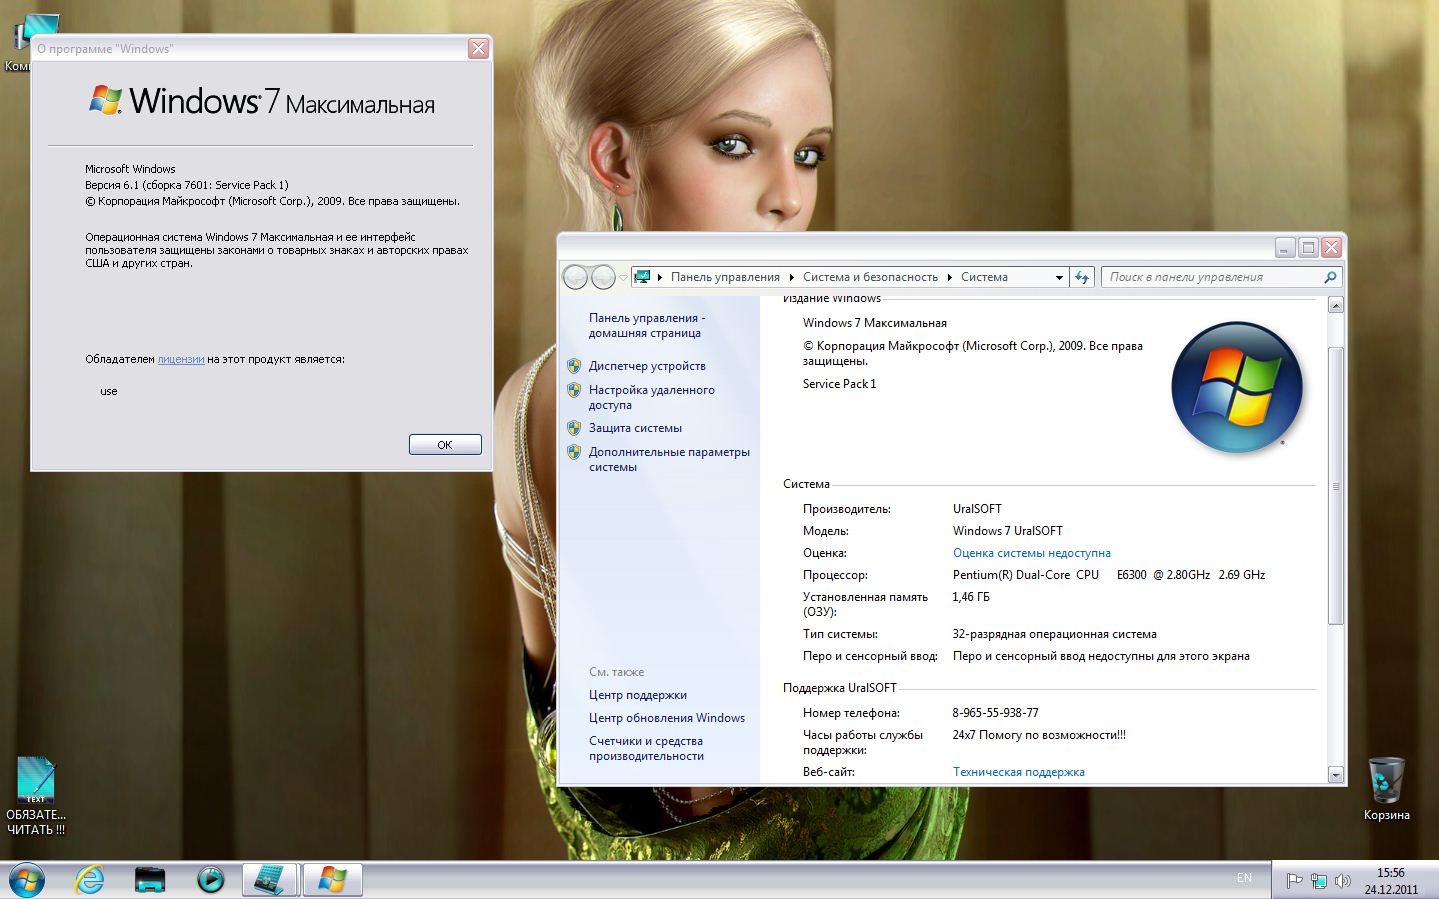
Task: Open network tray icon
Action: pos(1319,881)
